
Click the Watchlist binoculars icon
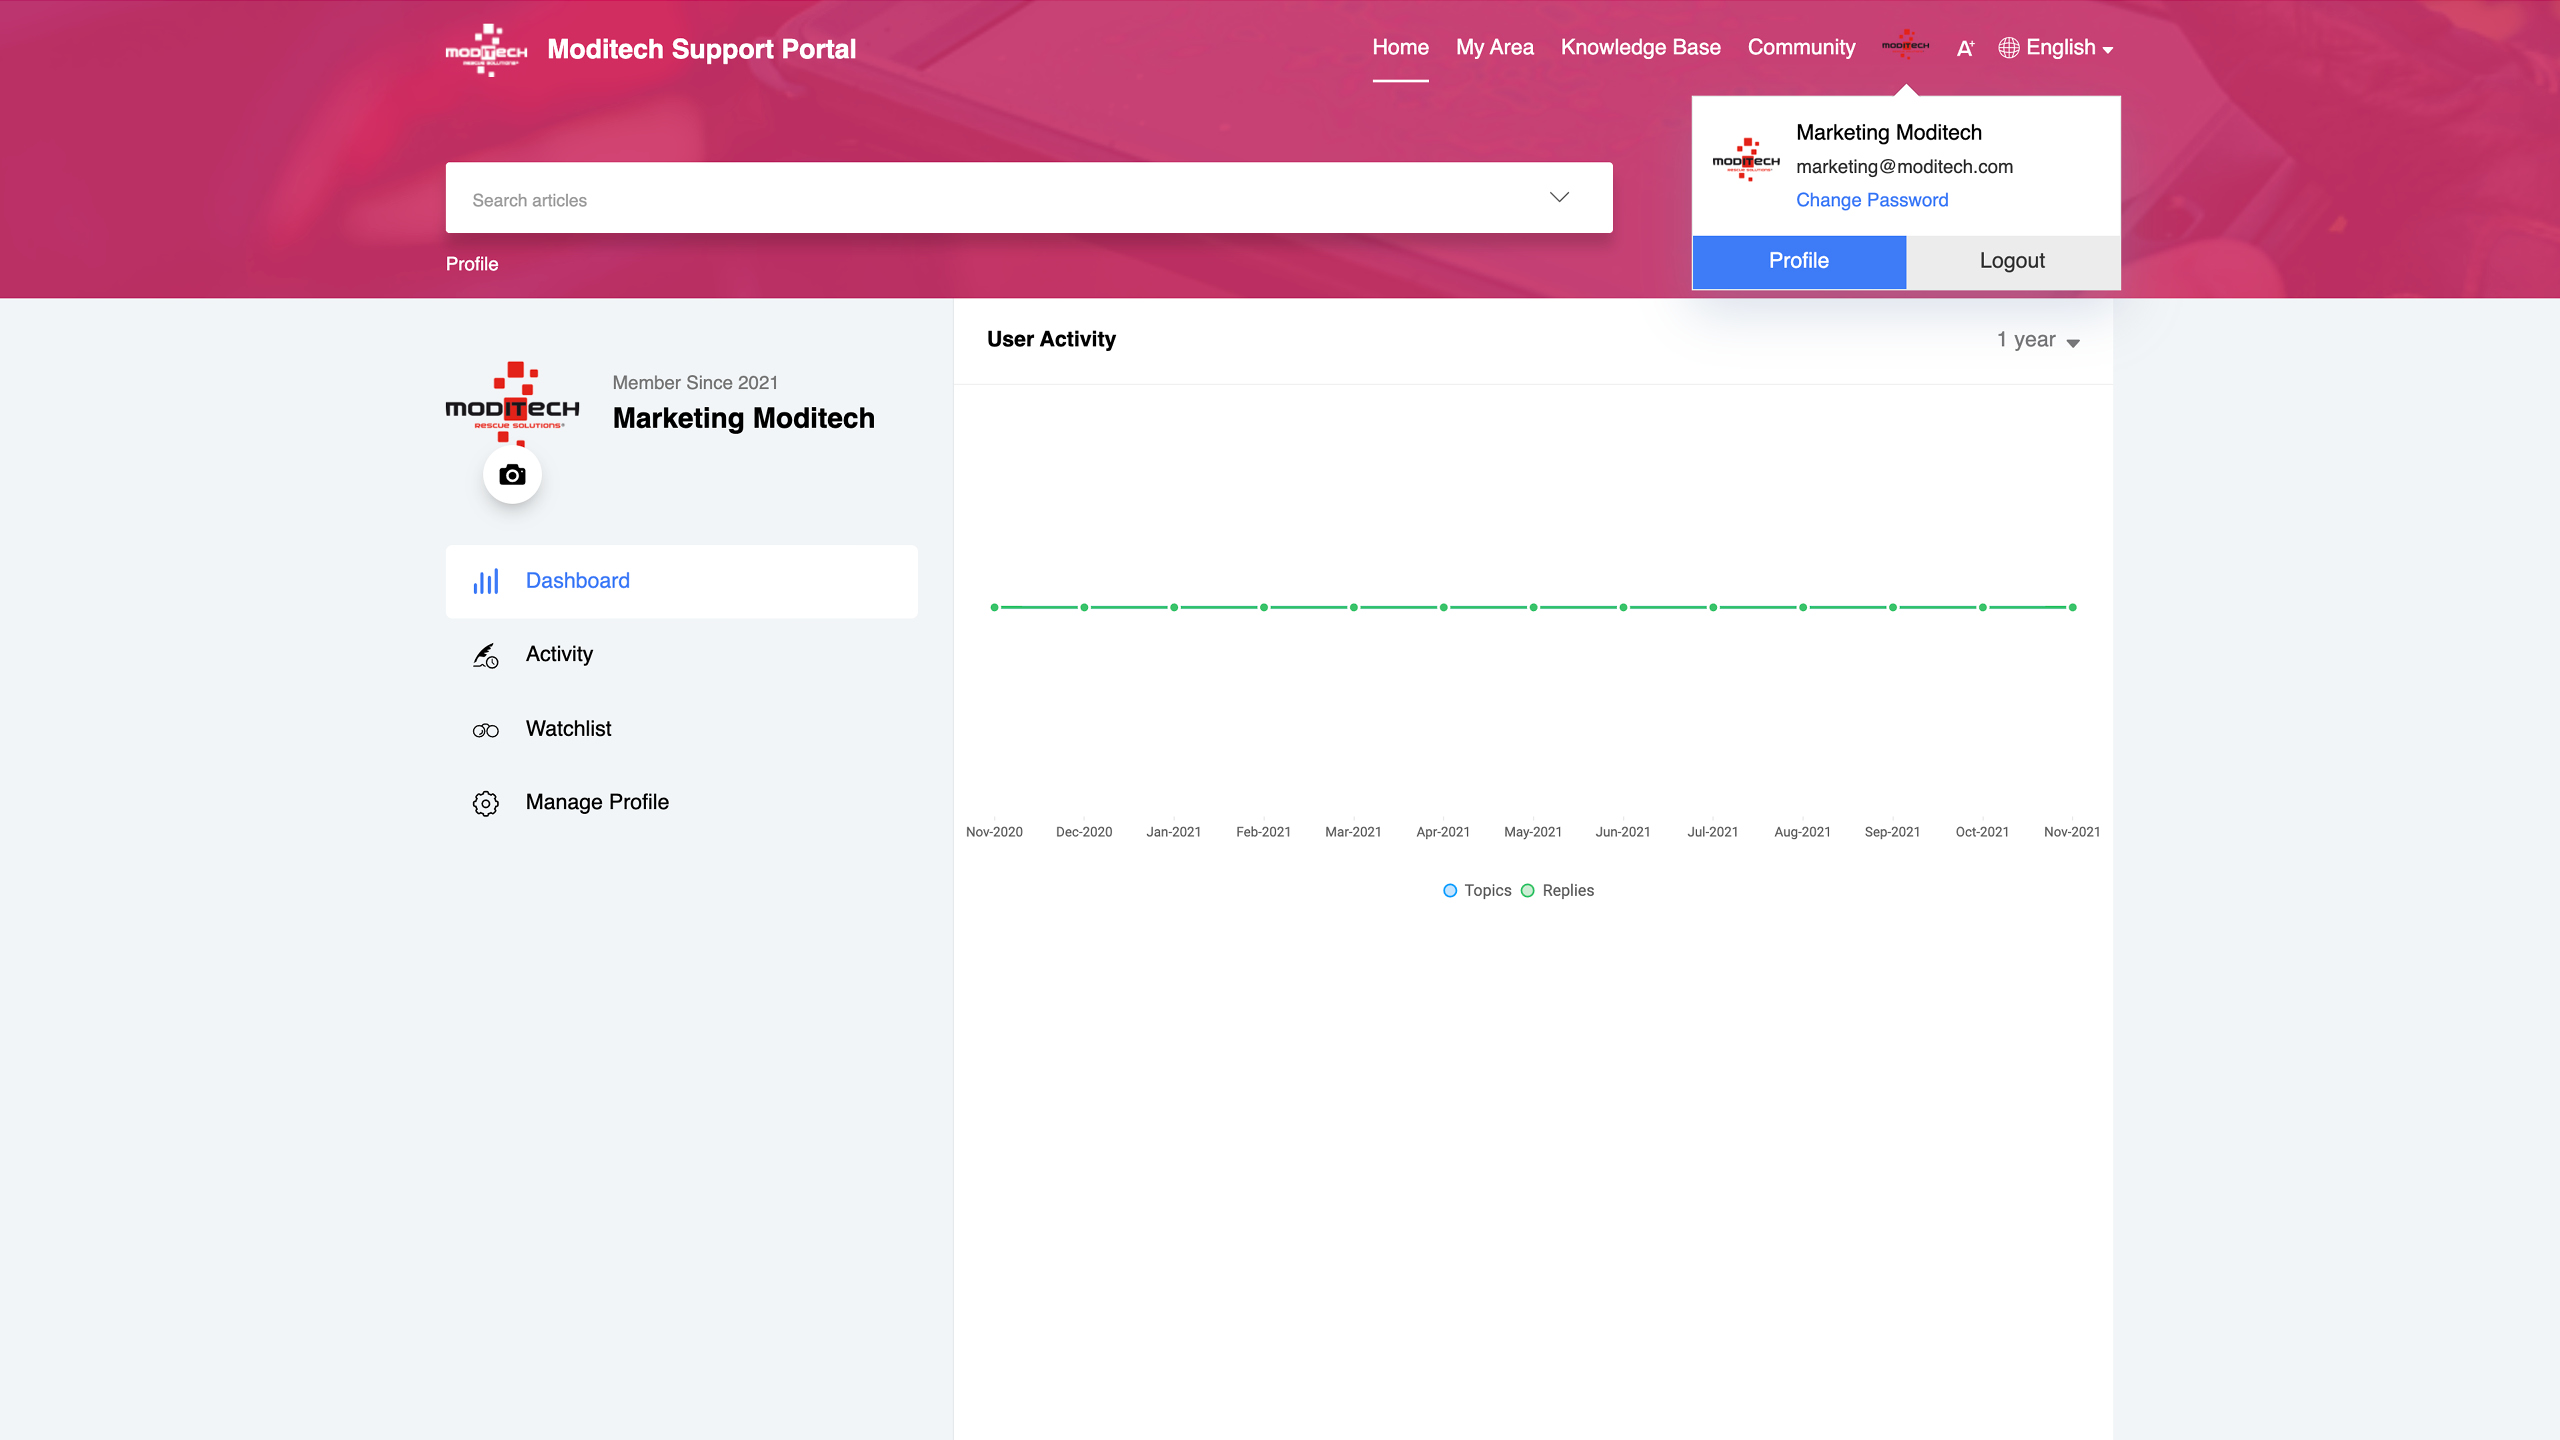486,730
